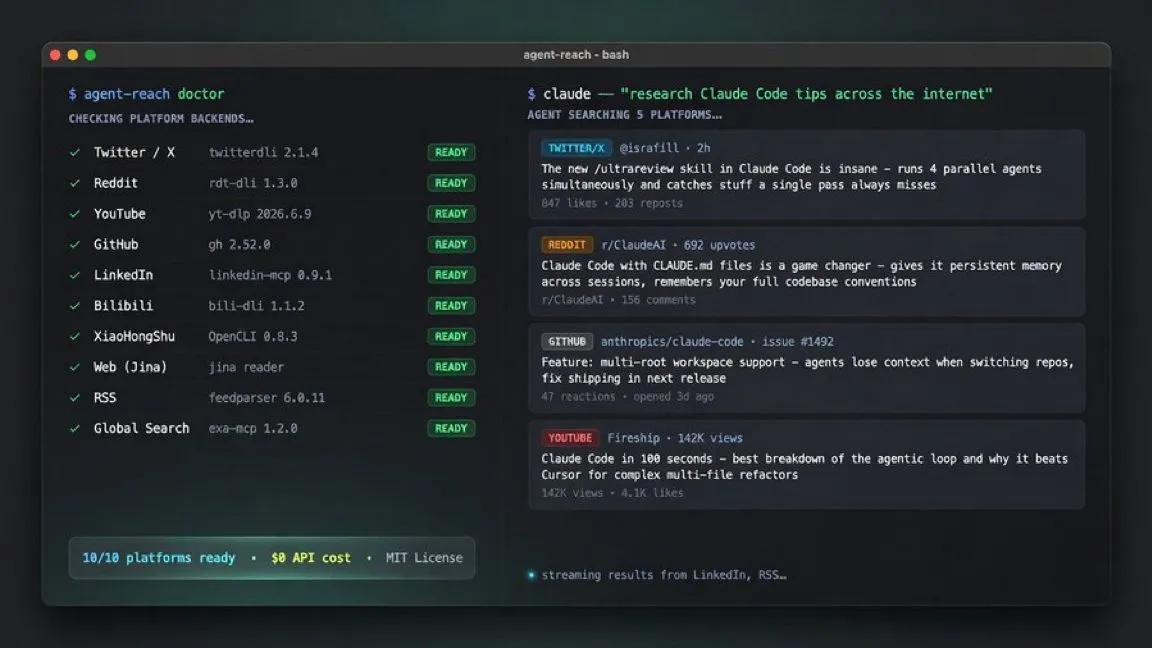Open r/ClaudeAI link in Reddit result header
This screenshot has height=648, width=1152.
[x=633, y=245]
